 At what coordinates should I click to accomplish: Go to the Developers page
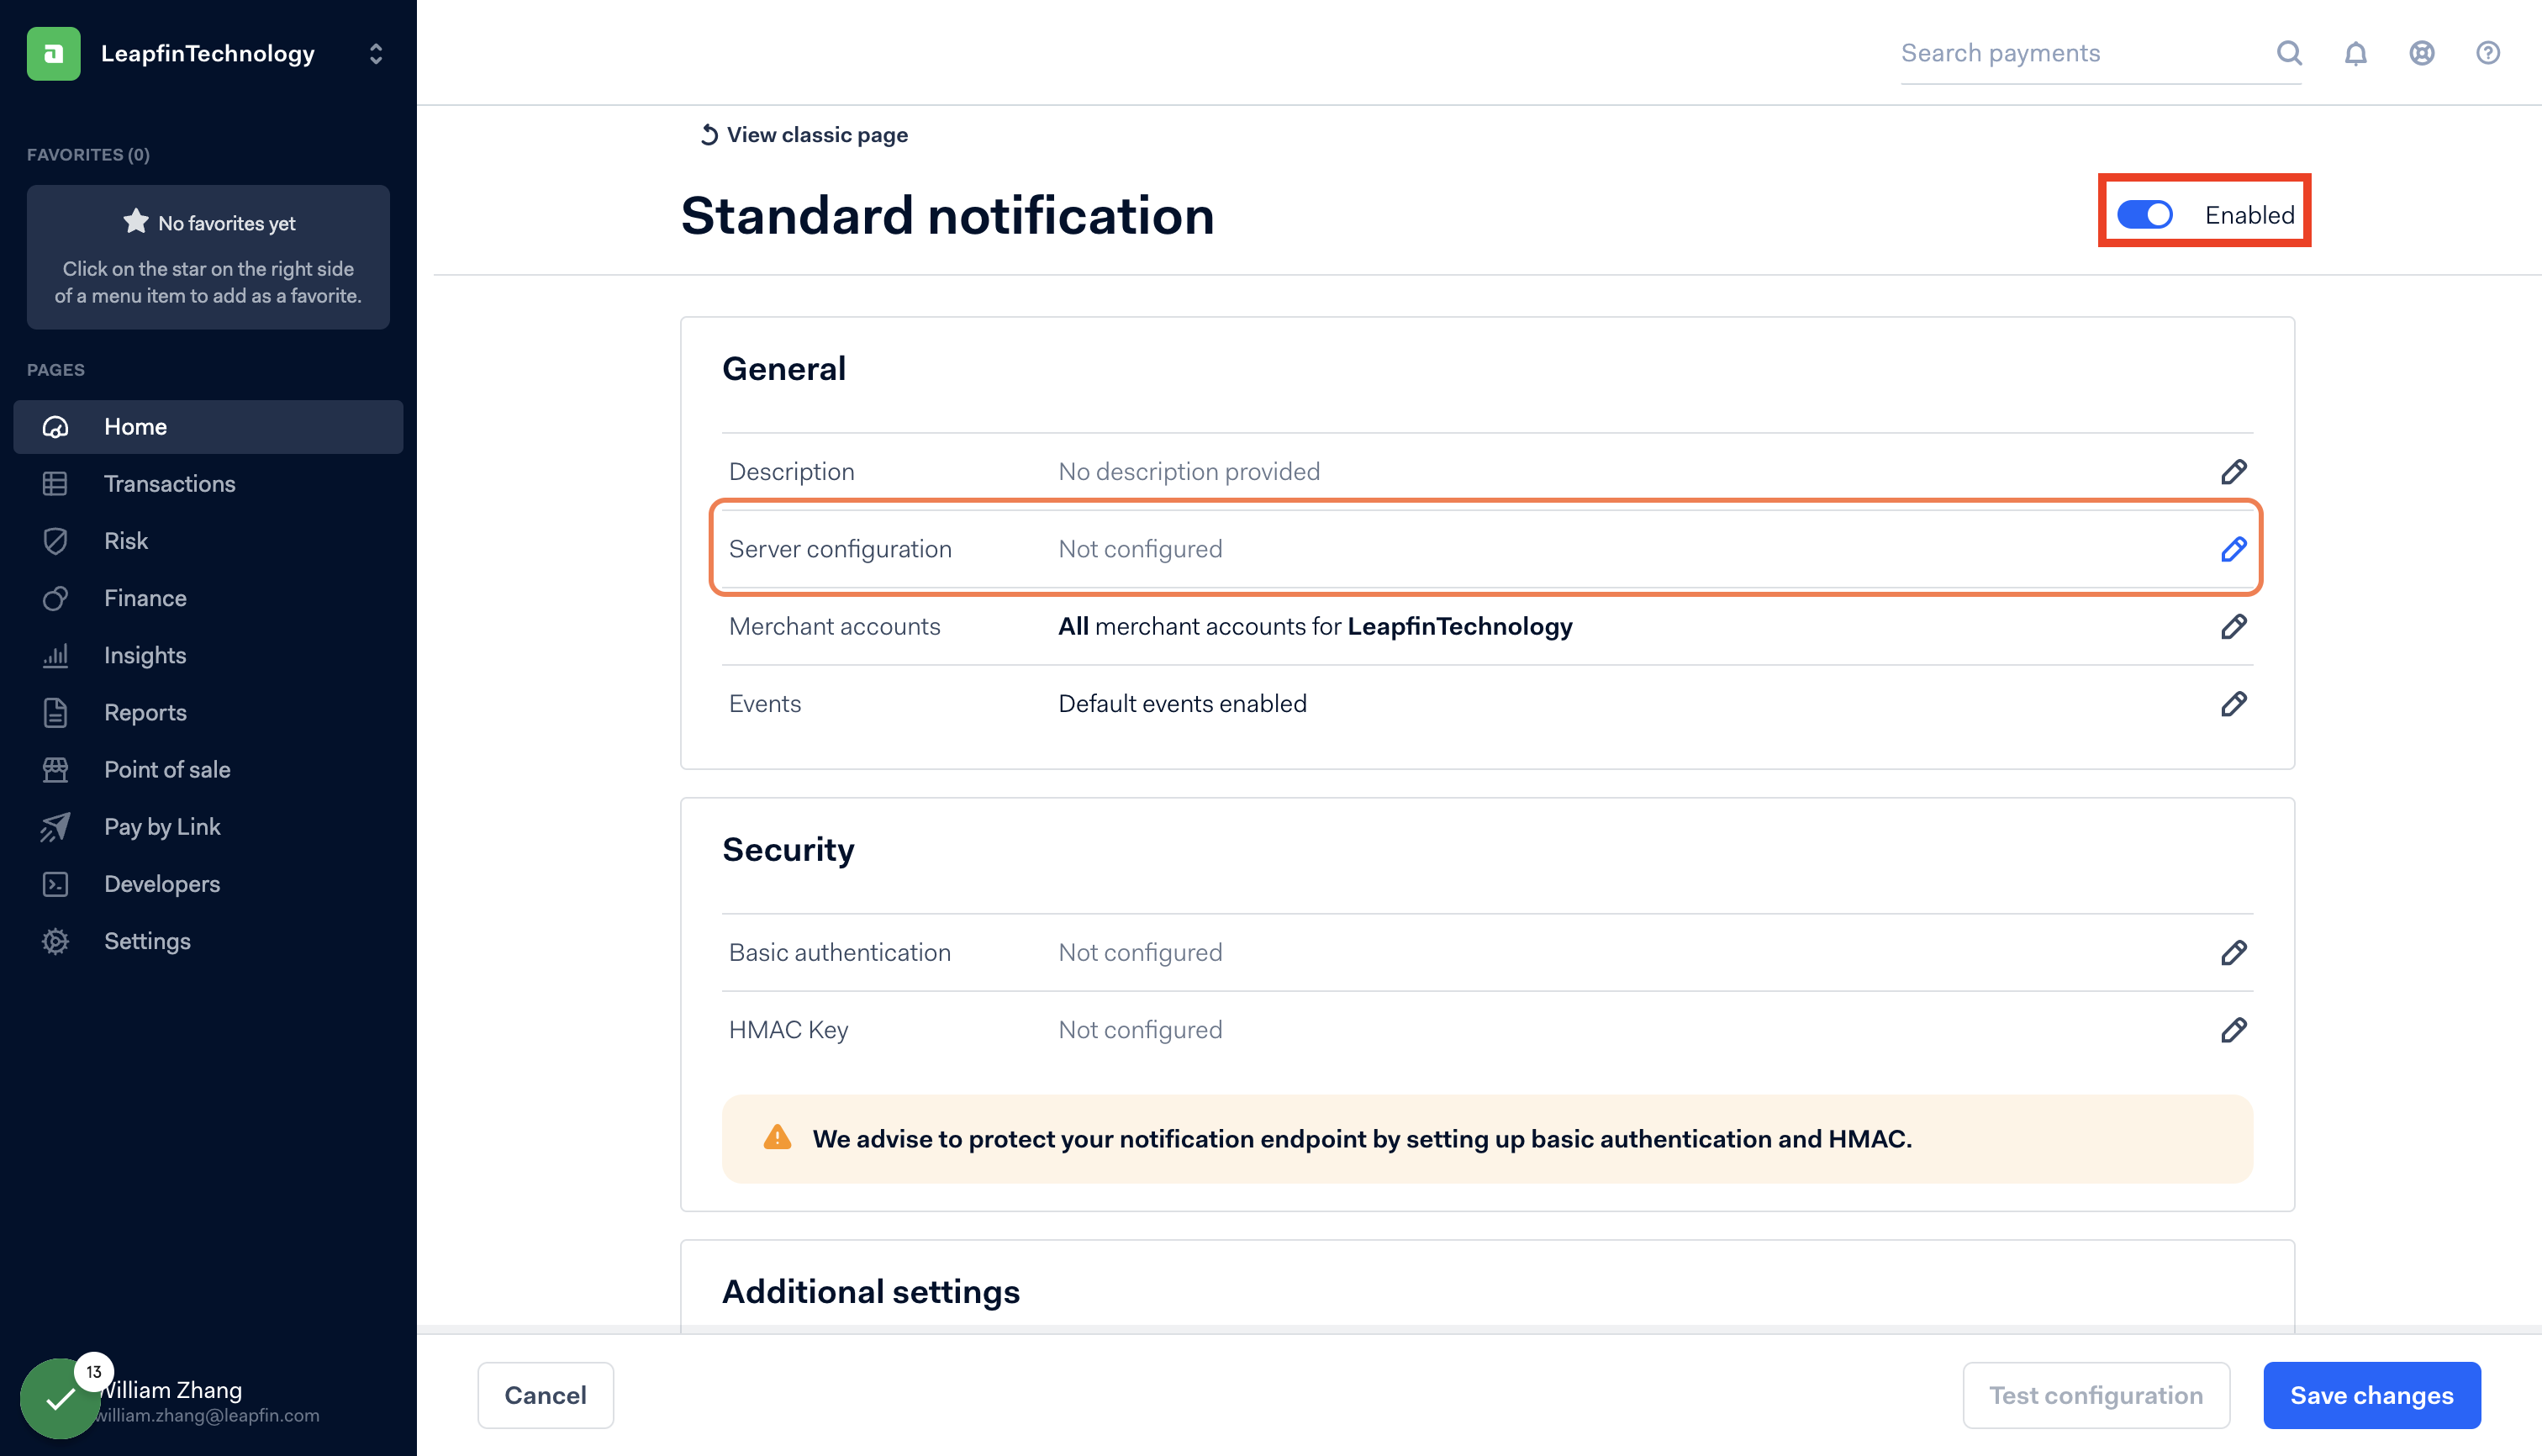coord(161,884)
